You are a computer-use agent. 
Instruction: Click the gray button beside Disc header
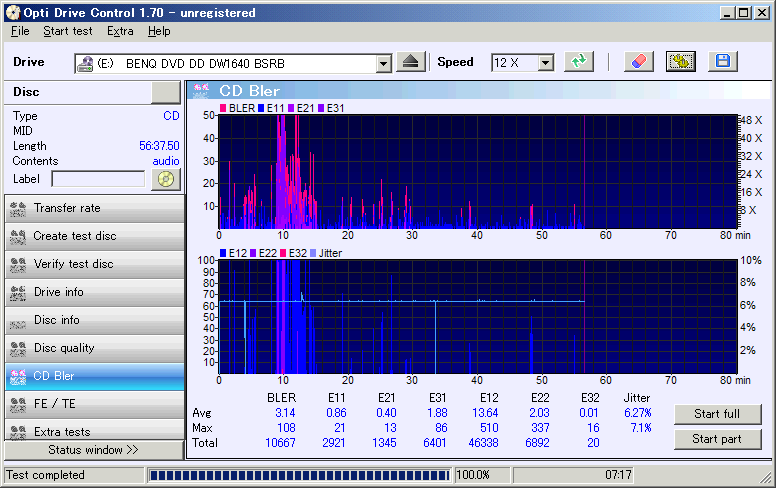[165, 92]
